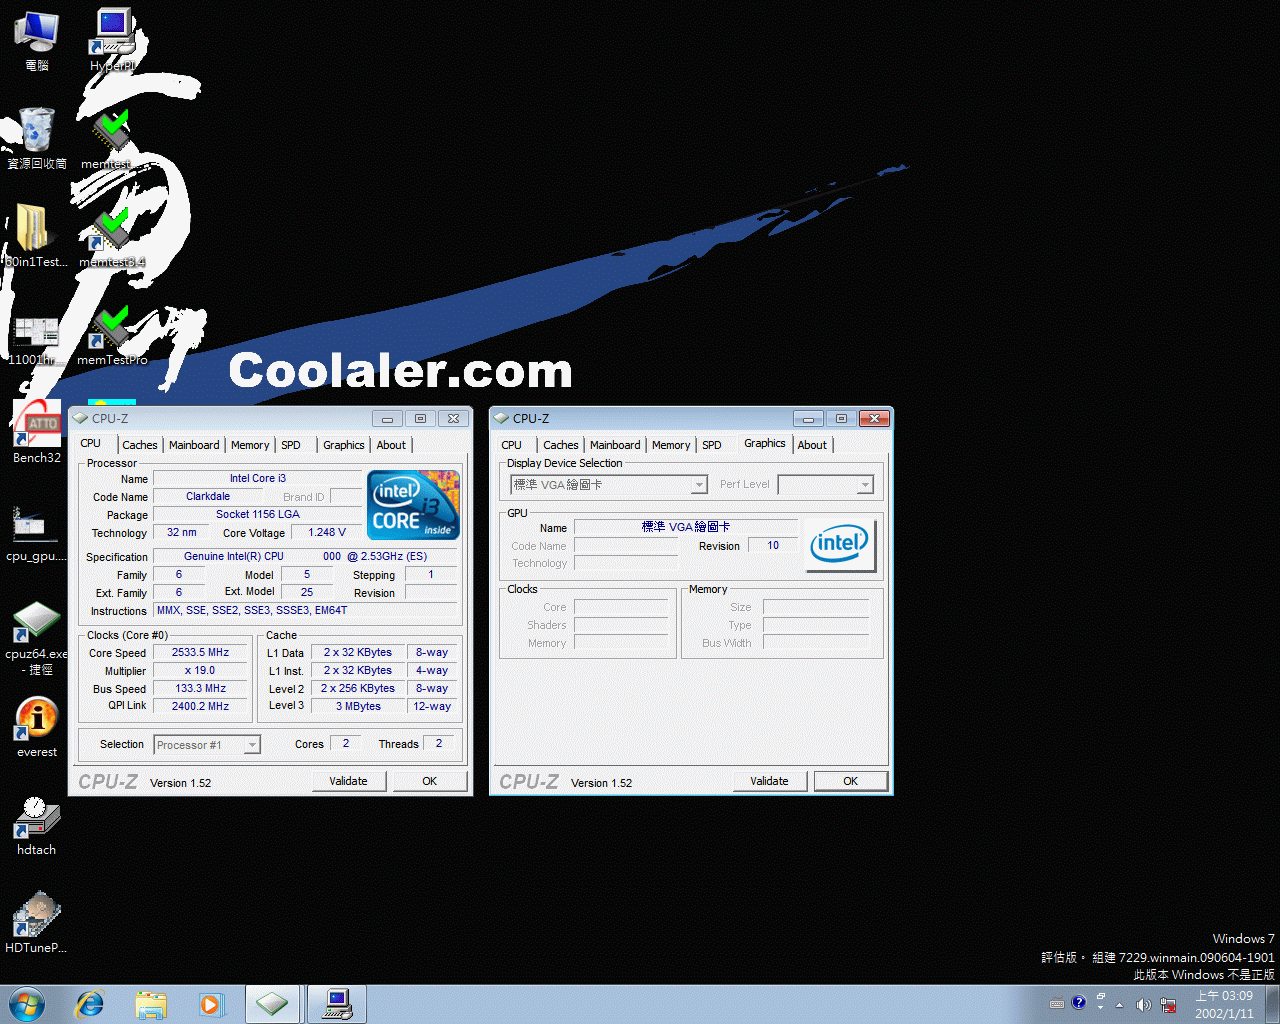This screenshot has width=1280, height=1024.
Task: Switch to Mainboard tab in left CPU-Z window
Action: 194,445
